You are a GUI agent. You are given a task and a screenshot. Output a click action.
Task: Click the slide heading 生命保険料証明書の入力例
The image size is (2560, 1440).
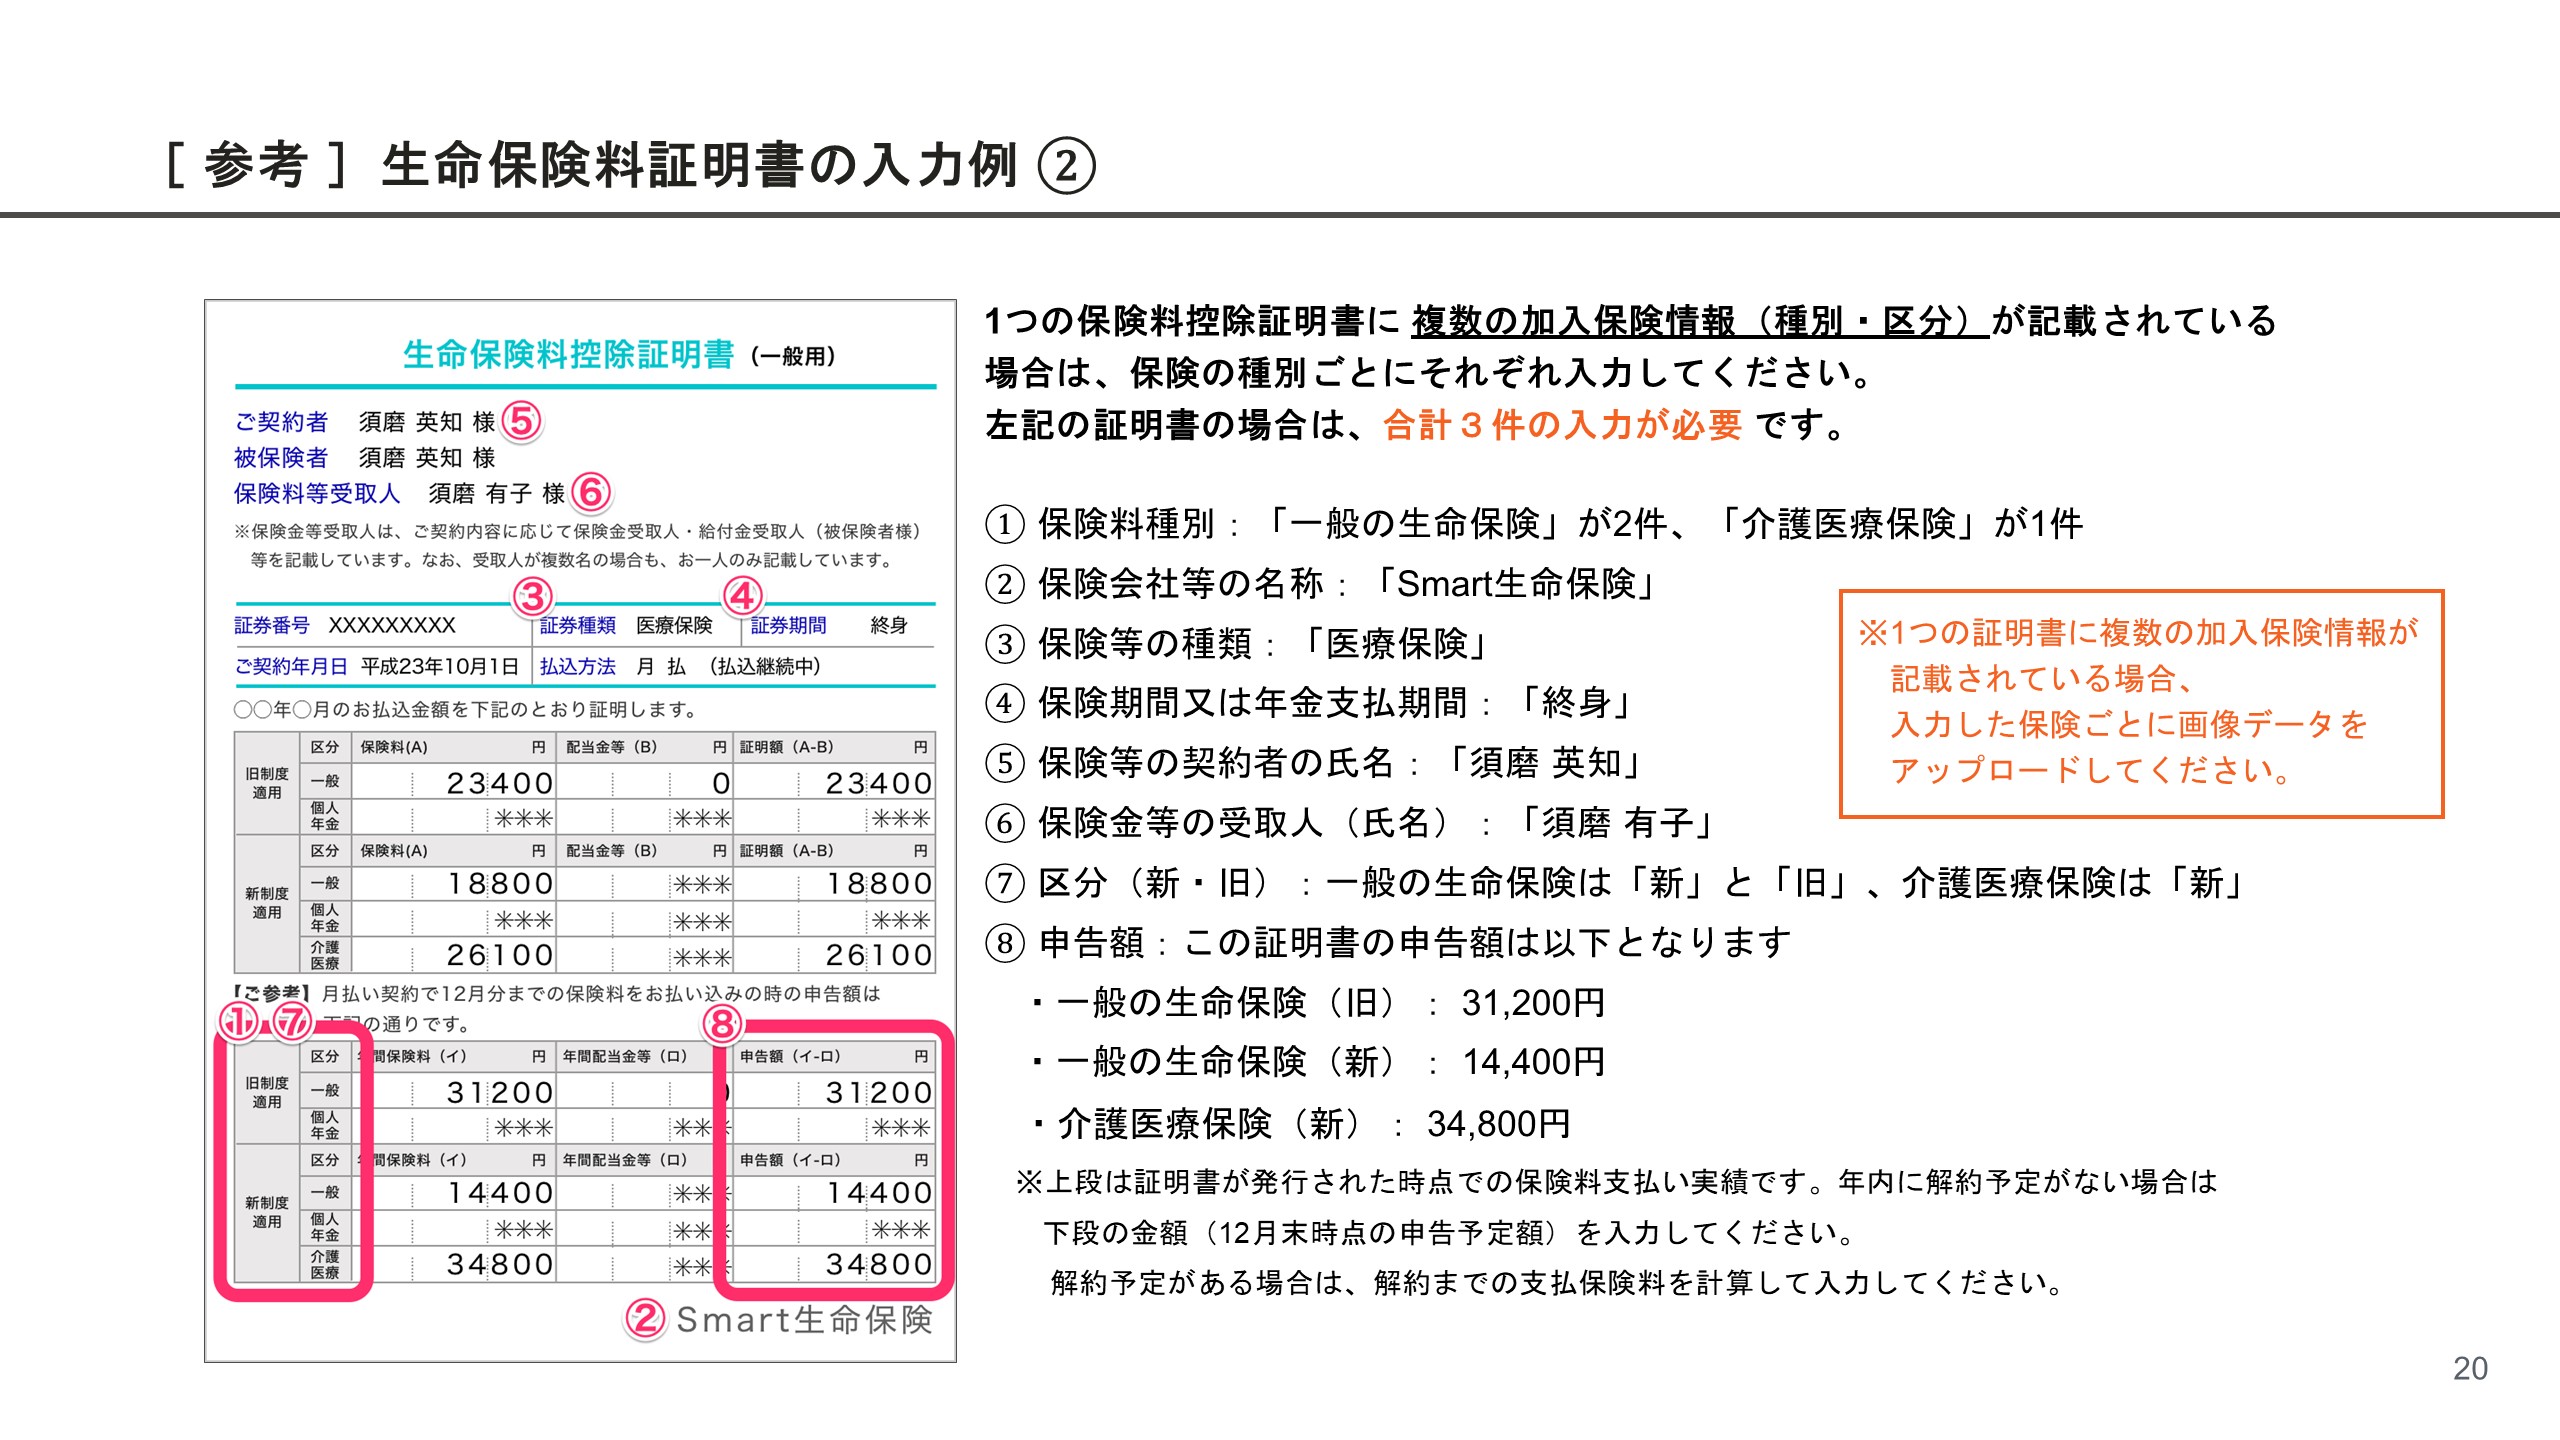(x=698, y=166)
